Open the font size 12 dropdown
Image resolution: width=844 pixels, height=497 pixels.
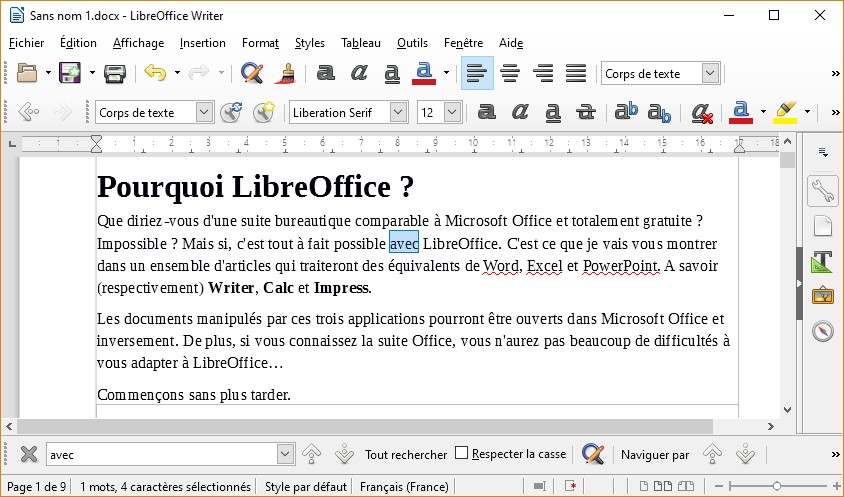[x=452, y=113]
